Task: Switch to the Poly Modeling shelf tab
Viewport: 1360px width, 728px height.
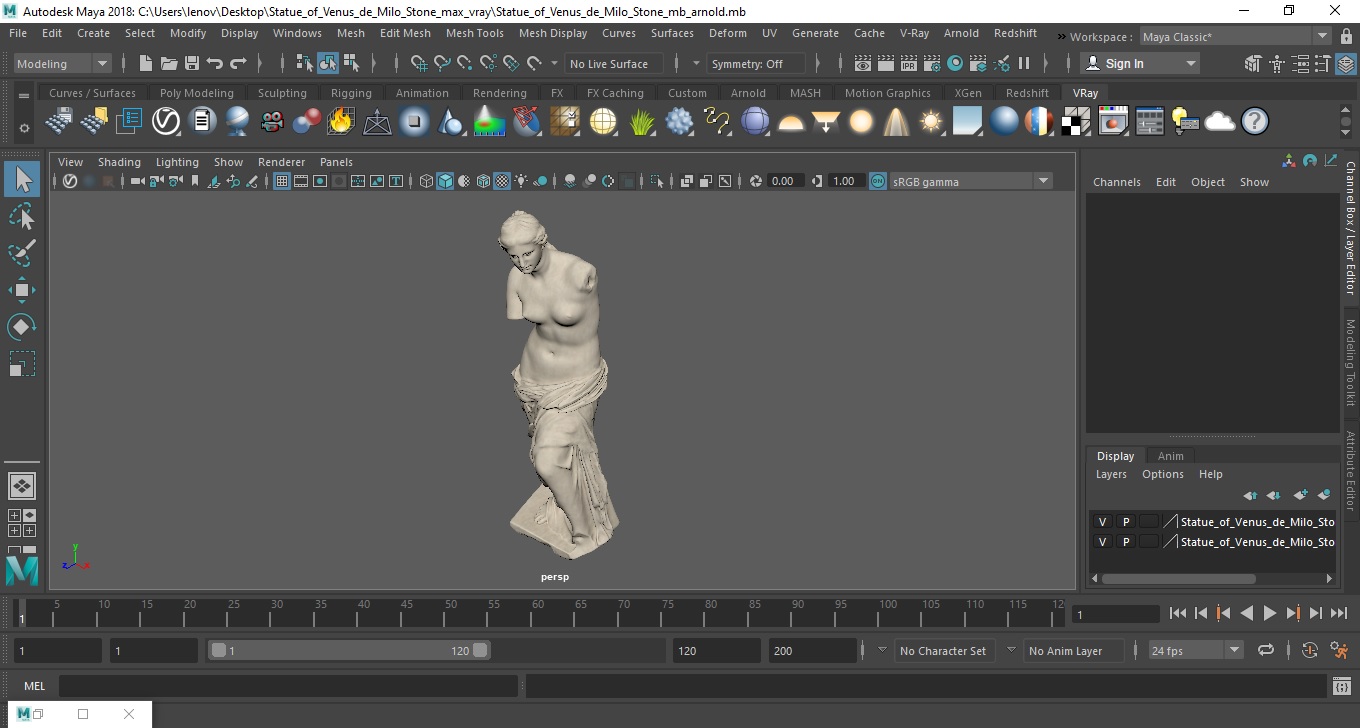Action: [196, 93]
